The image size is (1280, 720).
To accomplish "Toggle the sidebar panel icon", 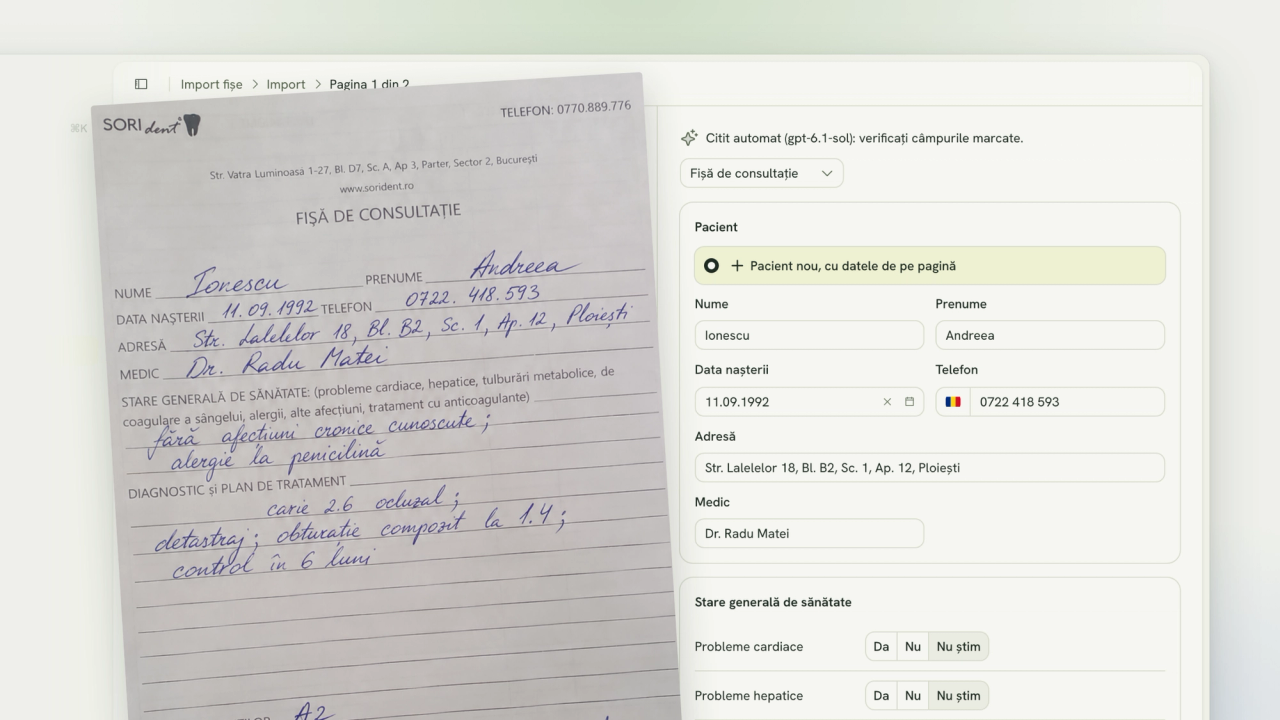I will pyautogui.click(x=141, y=84).
